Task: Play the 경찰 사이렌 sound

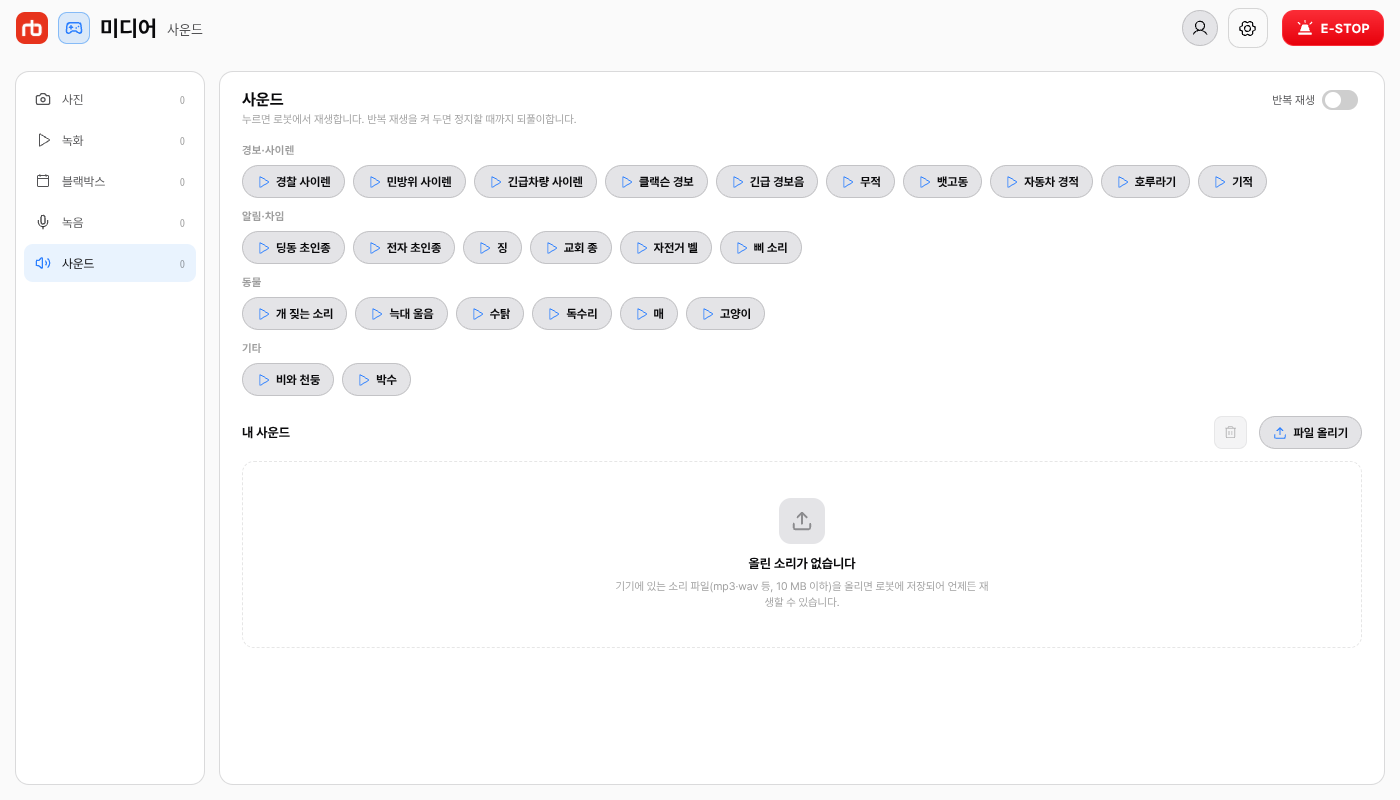Action: 294,182
